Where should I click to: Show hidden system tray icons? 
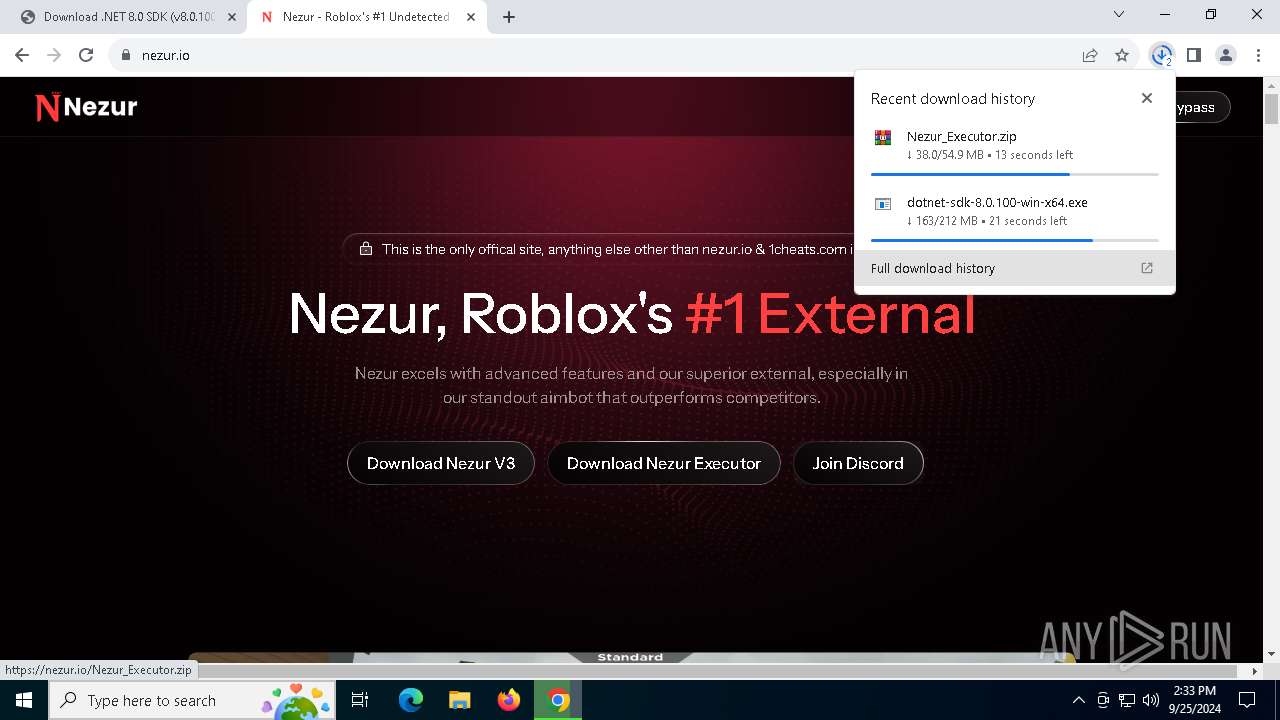point(1078,700)
